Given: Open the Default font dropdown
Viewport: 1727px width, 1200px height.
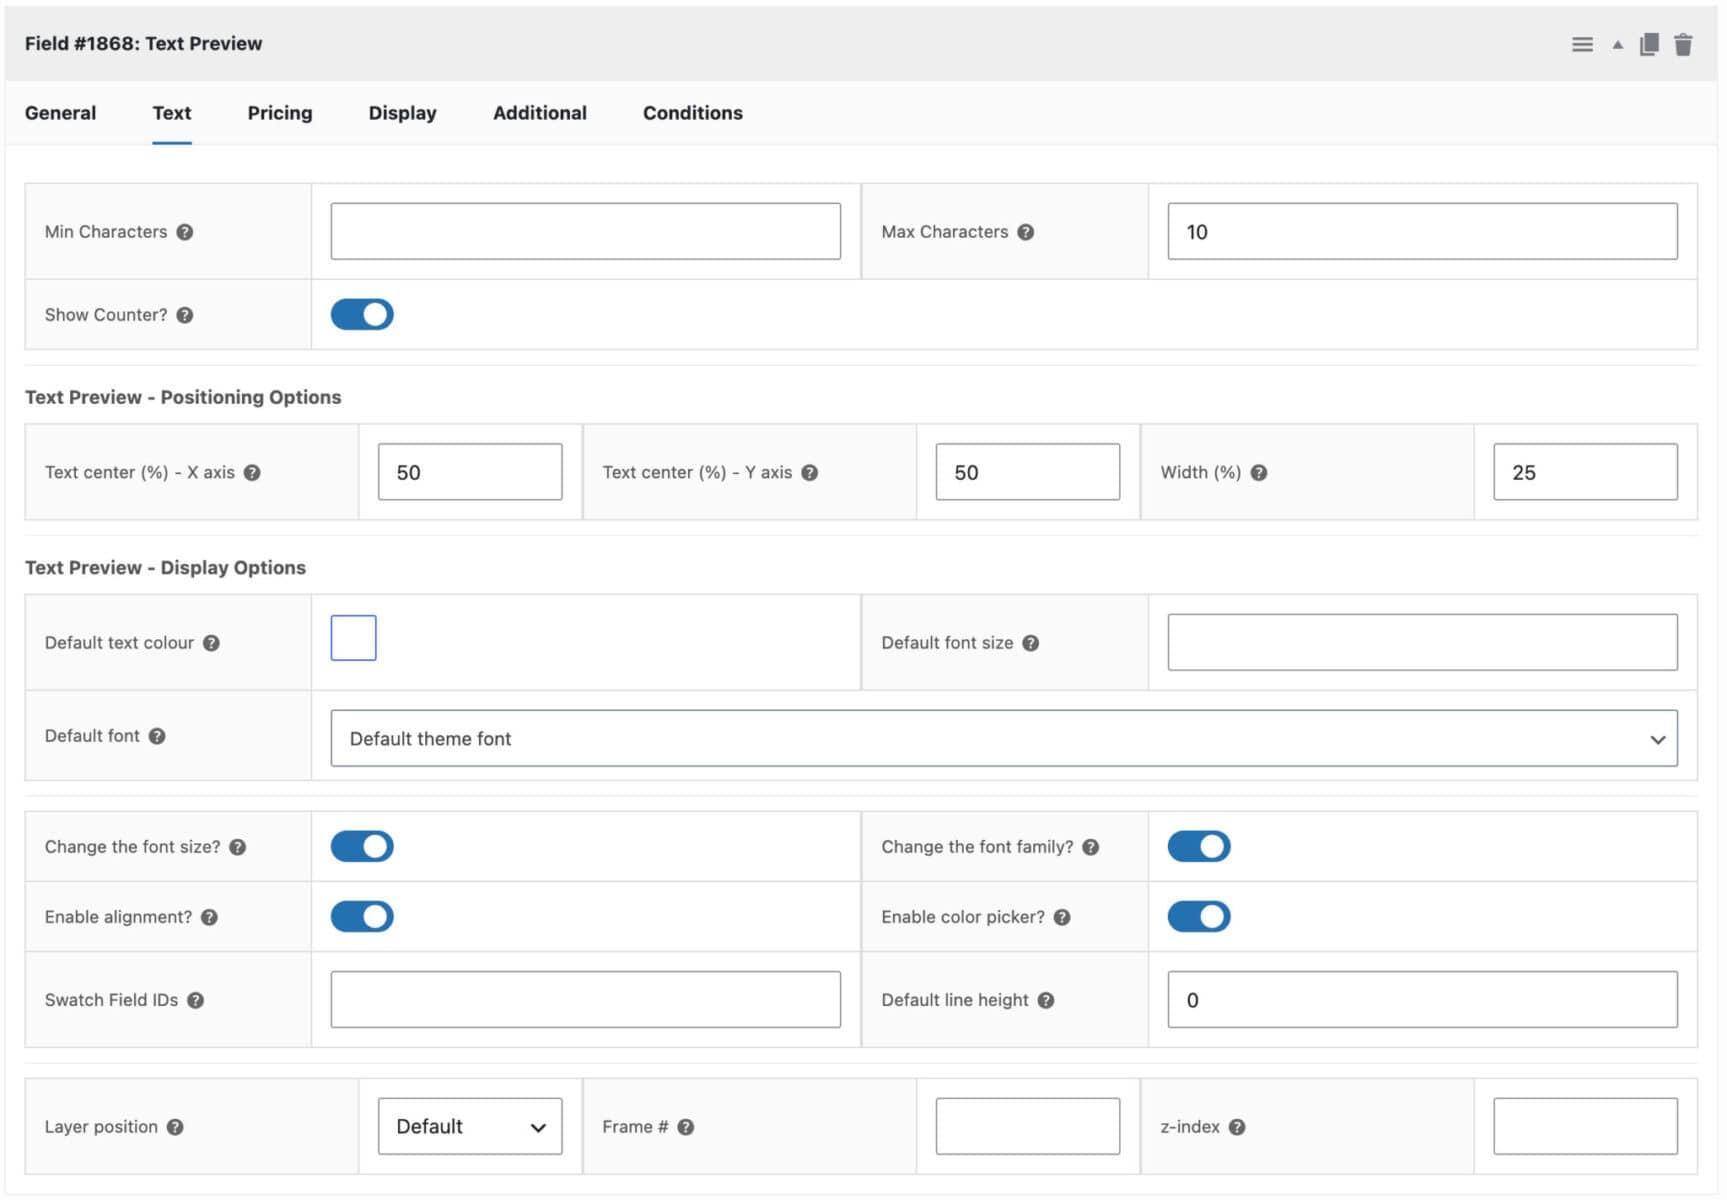Looking at the screenshot, I should coord(1004,739).
